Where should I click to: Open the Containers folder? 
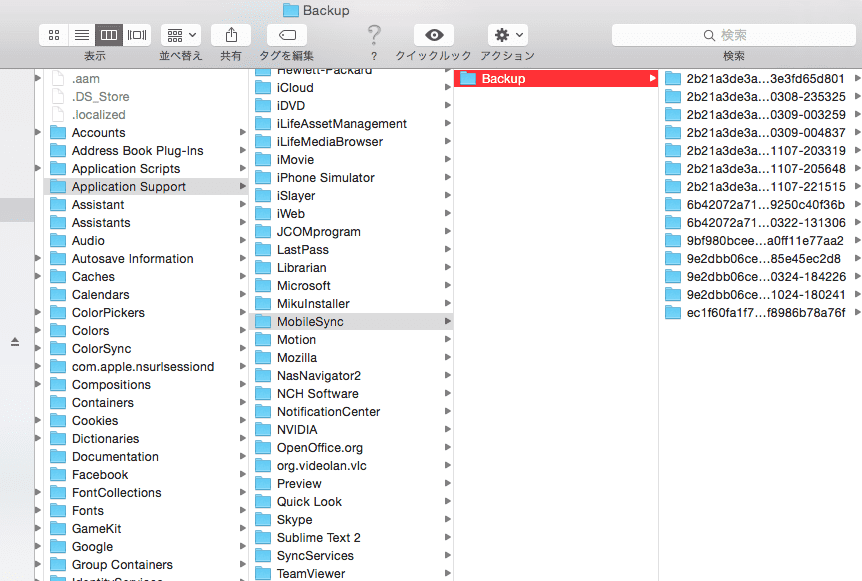(x=145, y=402)
